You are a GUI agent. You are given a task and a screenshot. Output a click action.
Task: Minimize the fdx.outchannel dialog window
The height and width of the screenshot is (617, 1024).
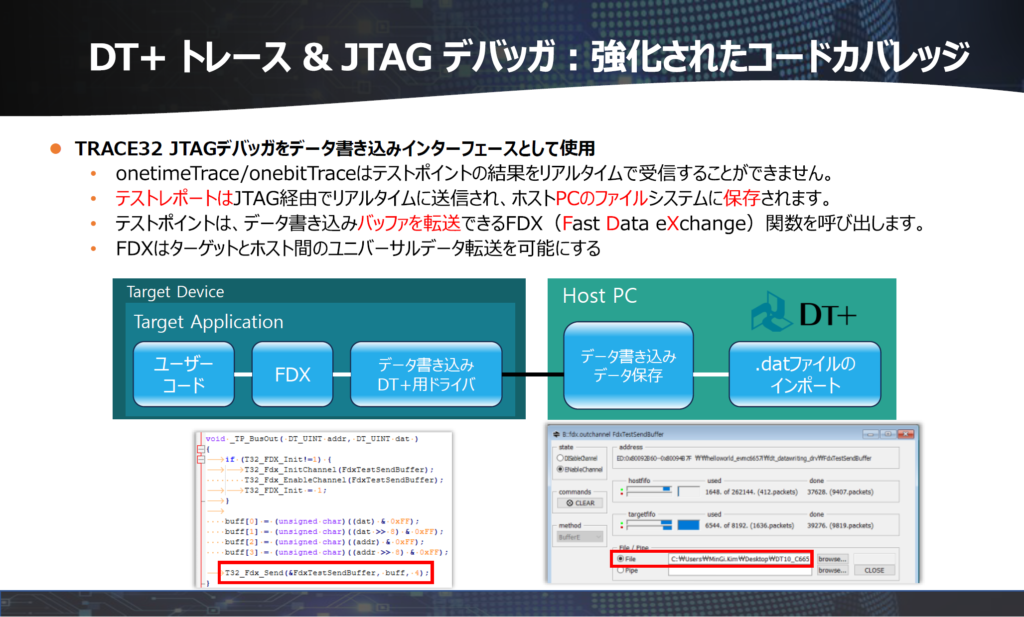click(x=871, y=434)
